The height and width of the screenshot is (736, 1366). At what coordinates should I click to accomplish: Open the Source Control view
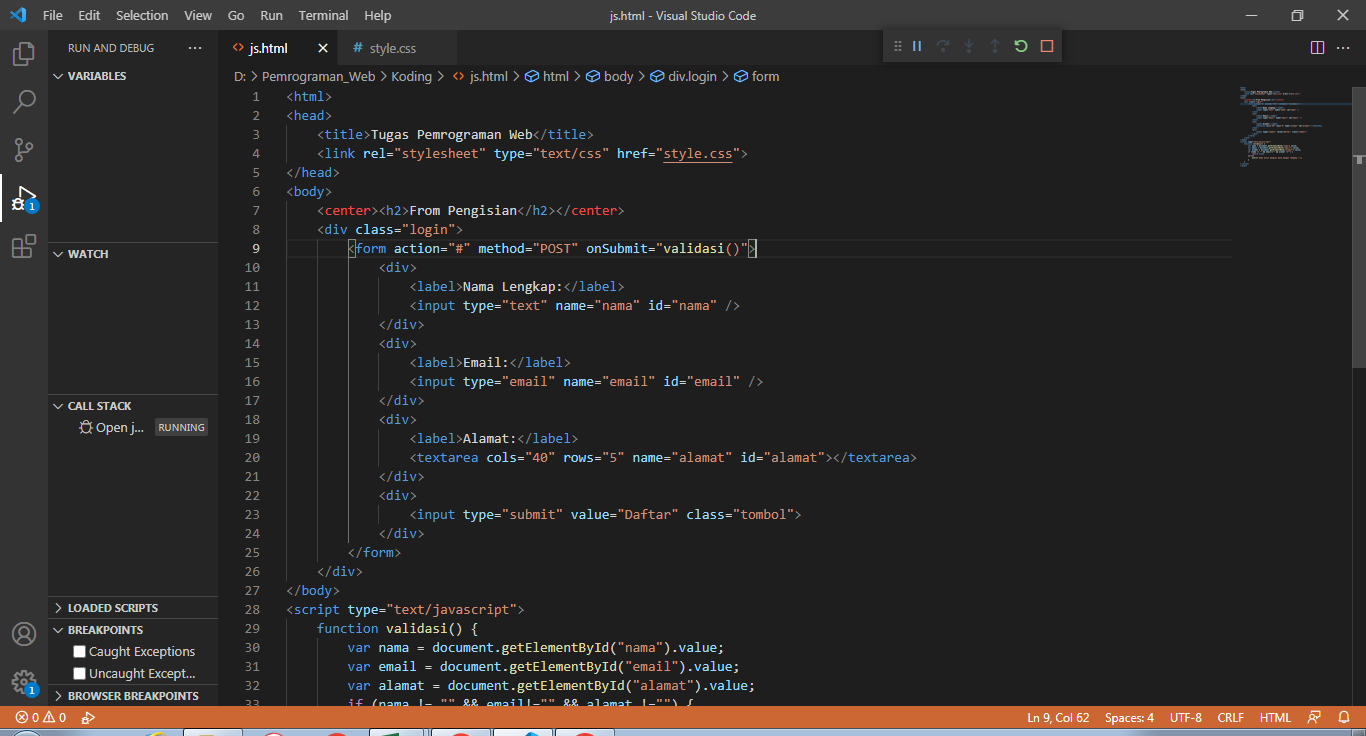[23, 149]
